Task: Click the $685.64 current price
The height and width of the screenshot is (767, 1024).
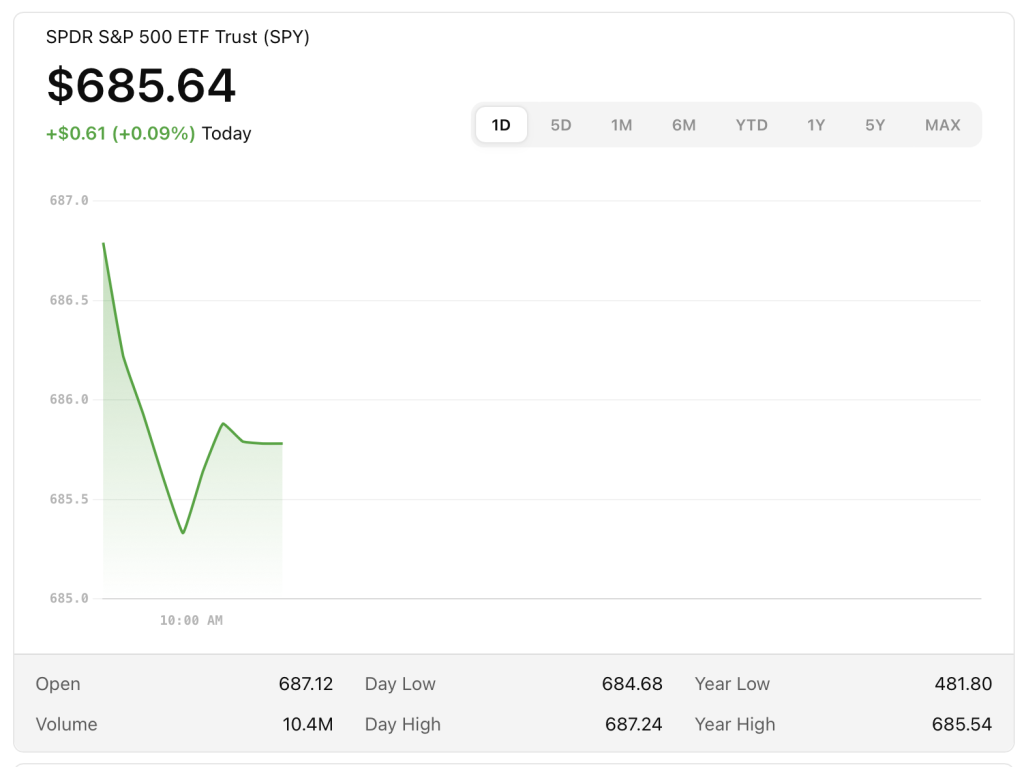Action: pyautogui.click(x=141, y=86)
